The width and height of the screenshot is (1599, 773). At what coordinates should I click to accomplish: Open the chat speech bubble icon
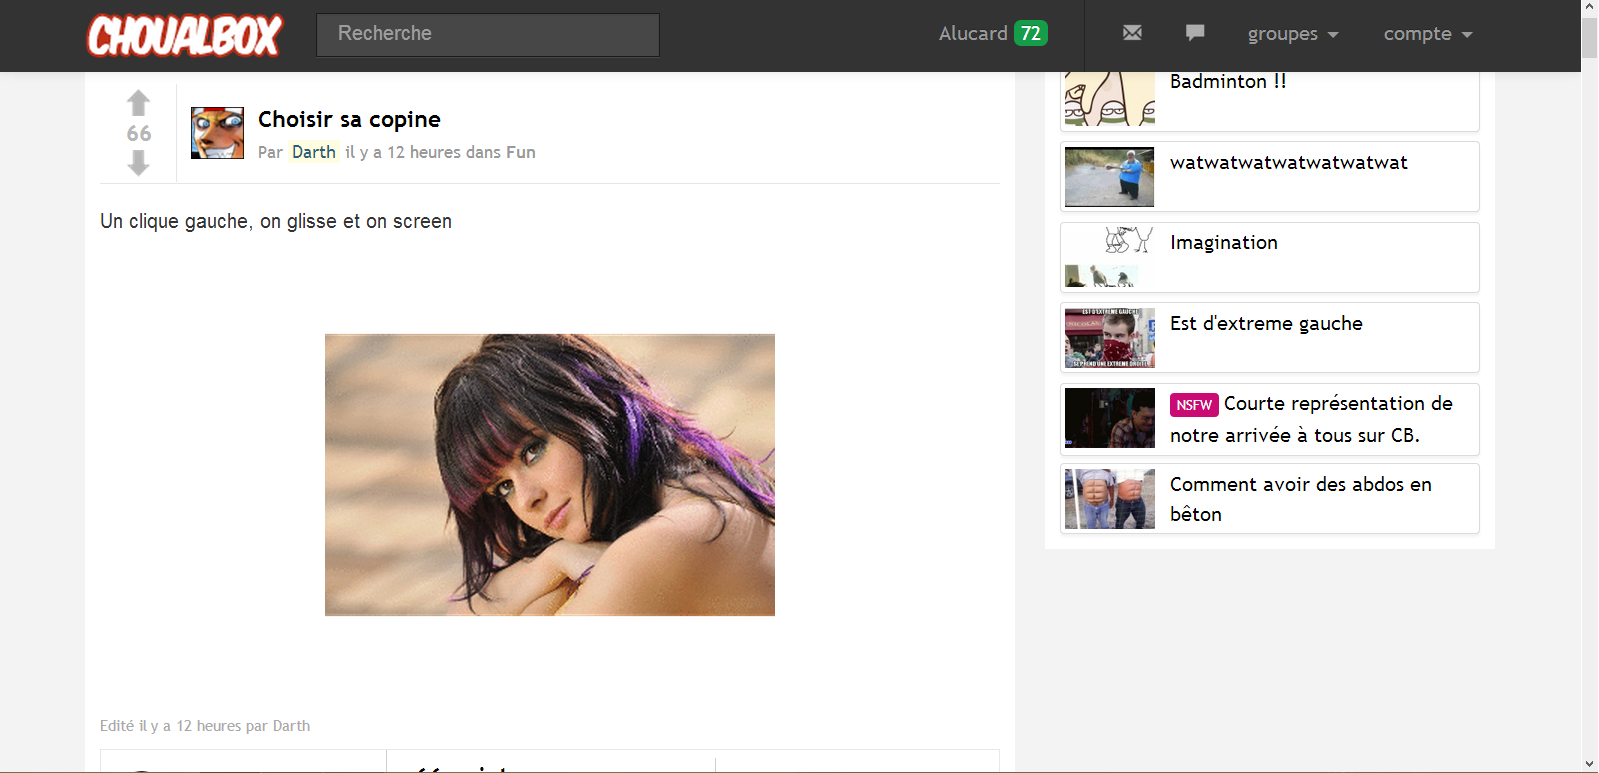[1195, 33]
